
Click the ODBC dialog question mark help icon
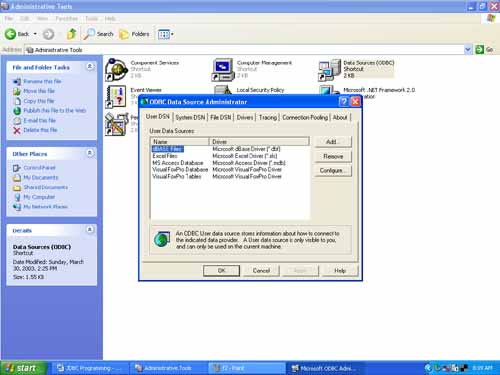tap(344, 101)
